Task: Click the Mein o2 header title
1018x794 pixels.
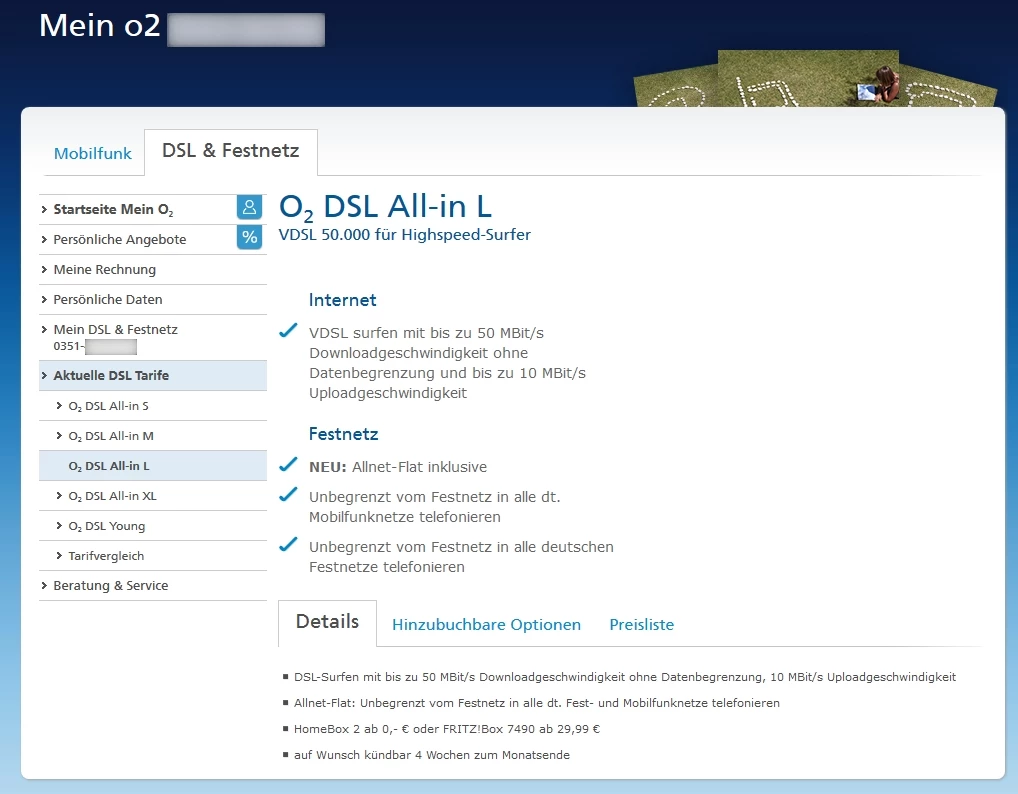Action: point(100,26)
